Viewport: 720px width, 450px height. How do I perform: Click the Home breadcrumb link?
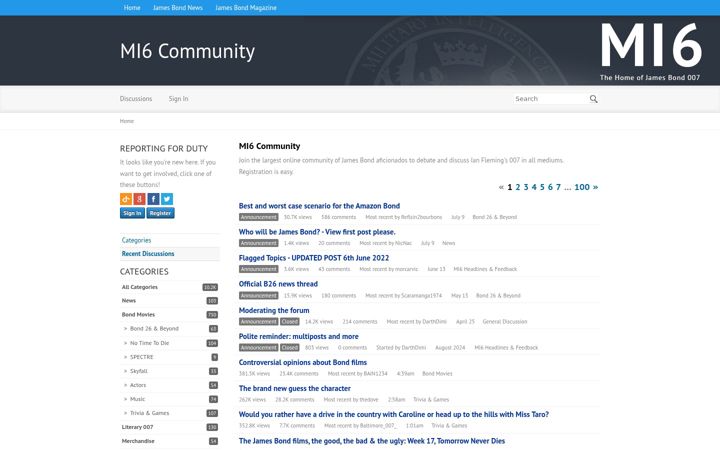tap(127, 121)
